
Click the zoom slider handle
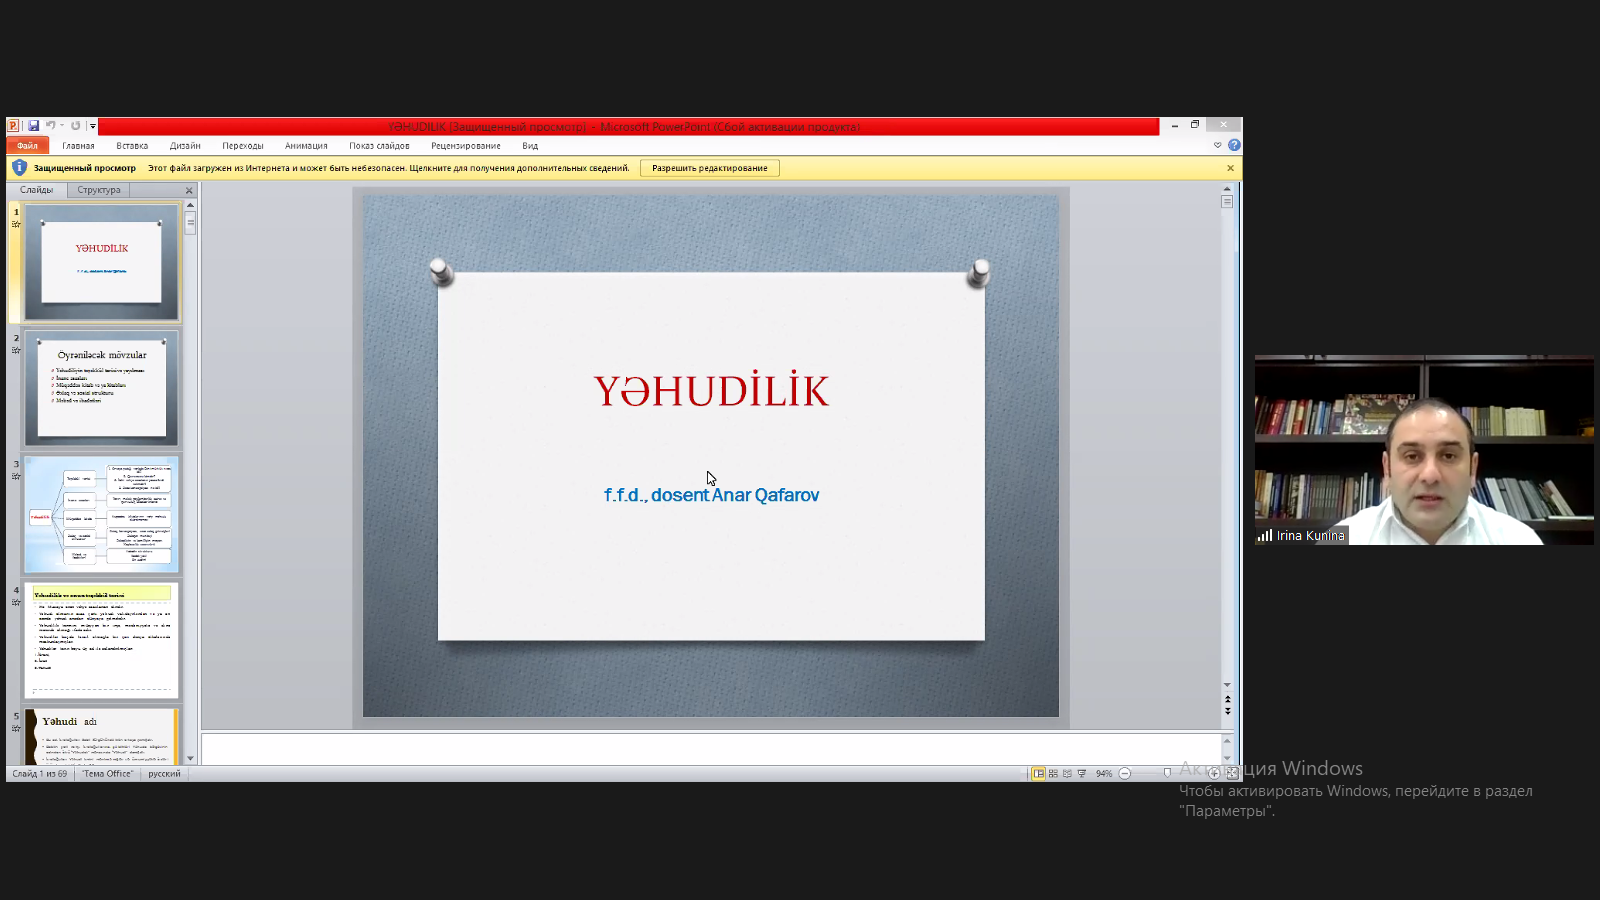[1167, 774]
